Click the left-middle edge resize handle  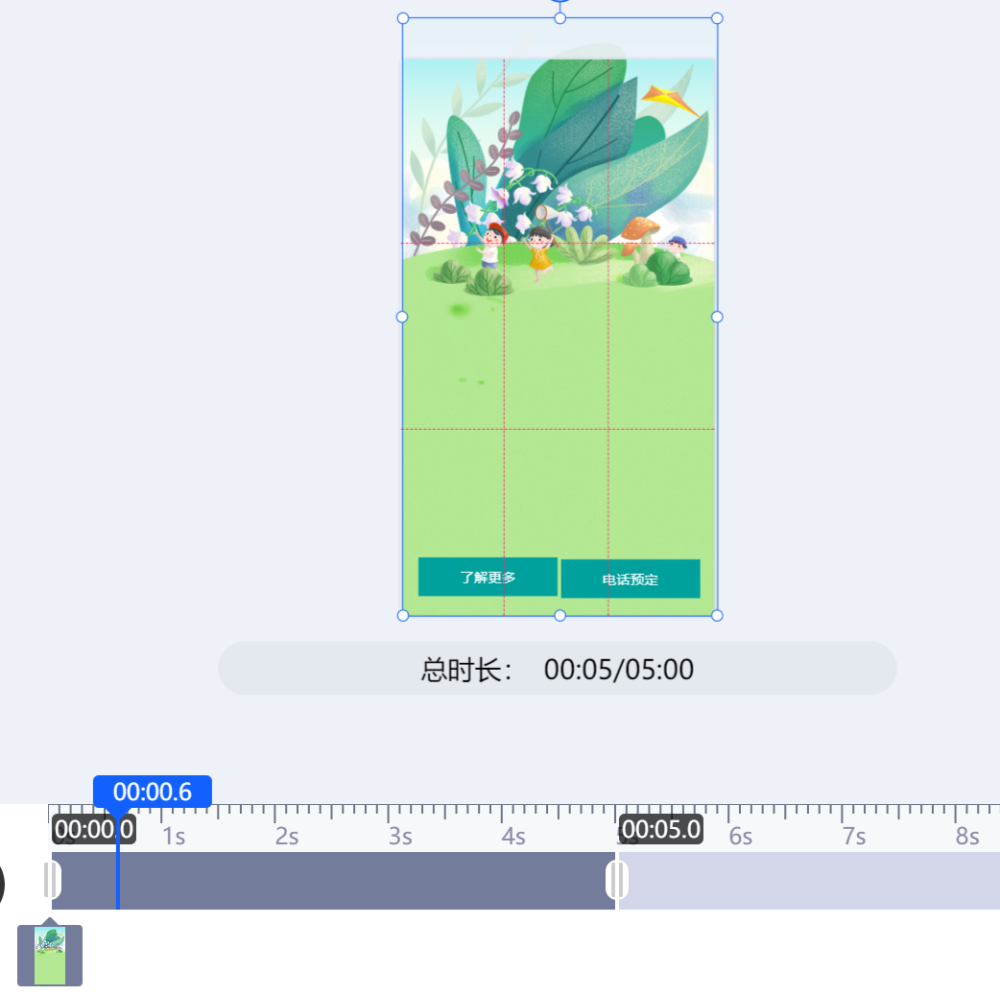[x=403, y=317]
